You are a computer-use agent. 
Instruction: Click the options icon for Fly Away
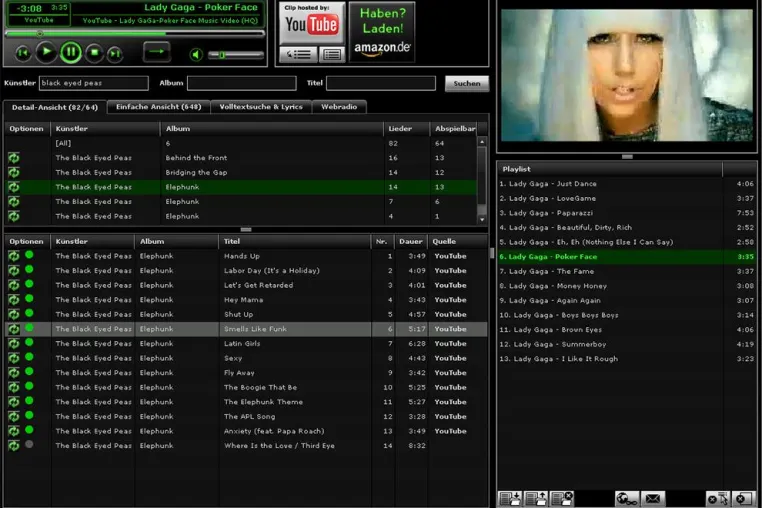pos(14,373)
